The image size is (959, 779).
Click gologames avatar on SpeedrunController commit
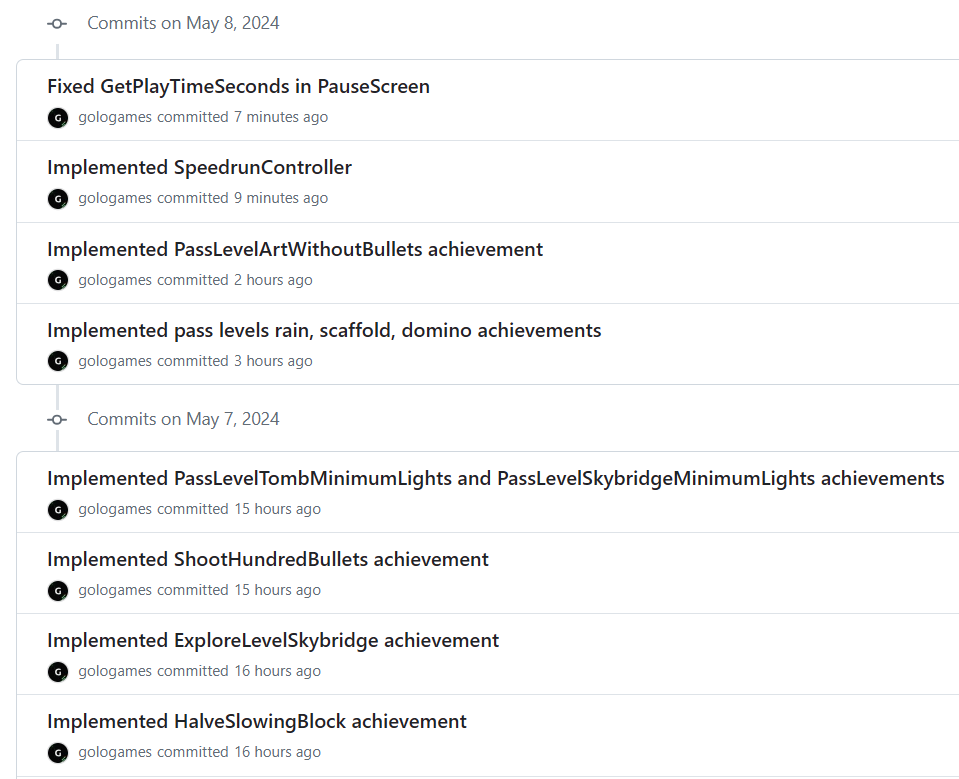point(58,199)
